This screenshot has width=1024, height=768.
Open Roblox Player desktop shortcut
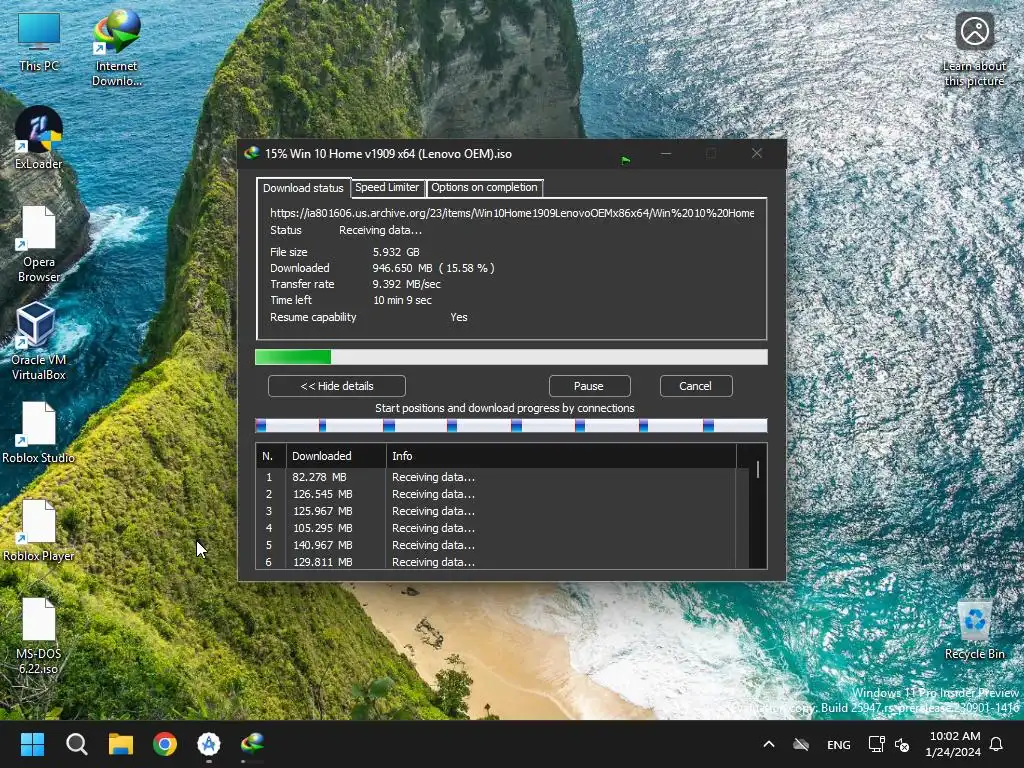tap(39, 530)
